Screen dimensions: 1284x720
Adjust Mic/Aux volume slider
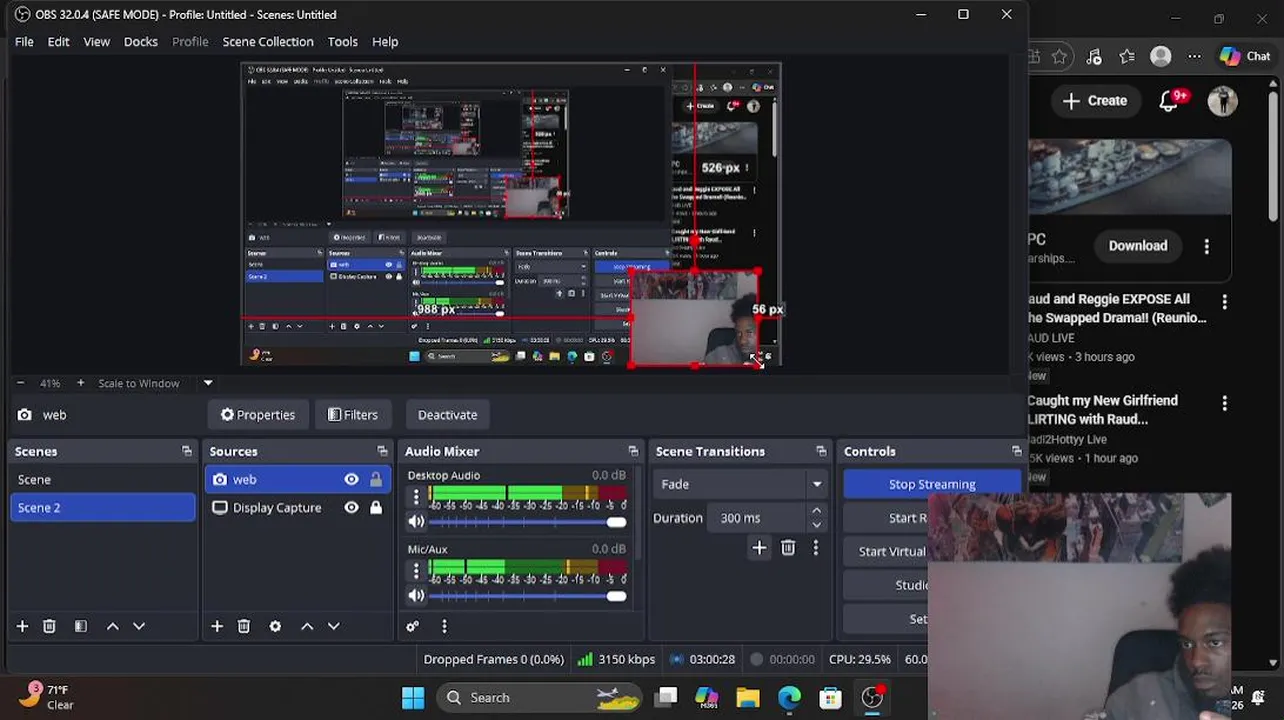(x=529, y=596)
